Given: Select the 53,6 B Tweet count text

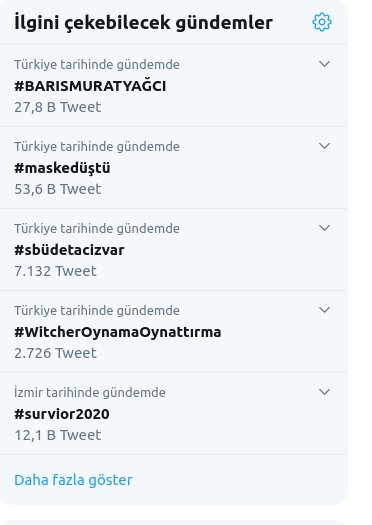Looking at the screenshot, I should [x=58, y=189].
